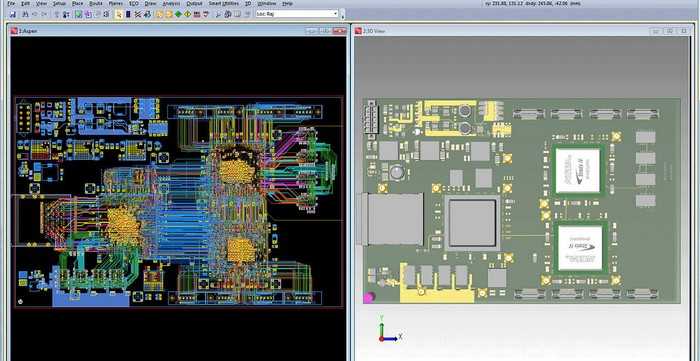Click the round gear-like toolbar icon
Viewport: 700px width, 361px height.
(106, 14)
